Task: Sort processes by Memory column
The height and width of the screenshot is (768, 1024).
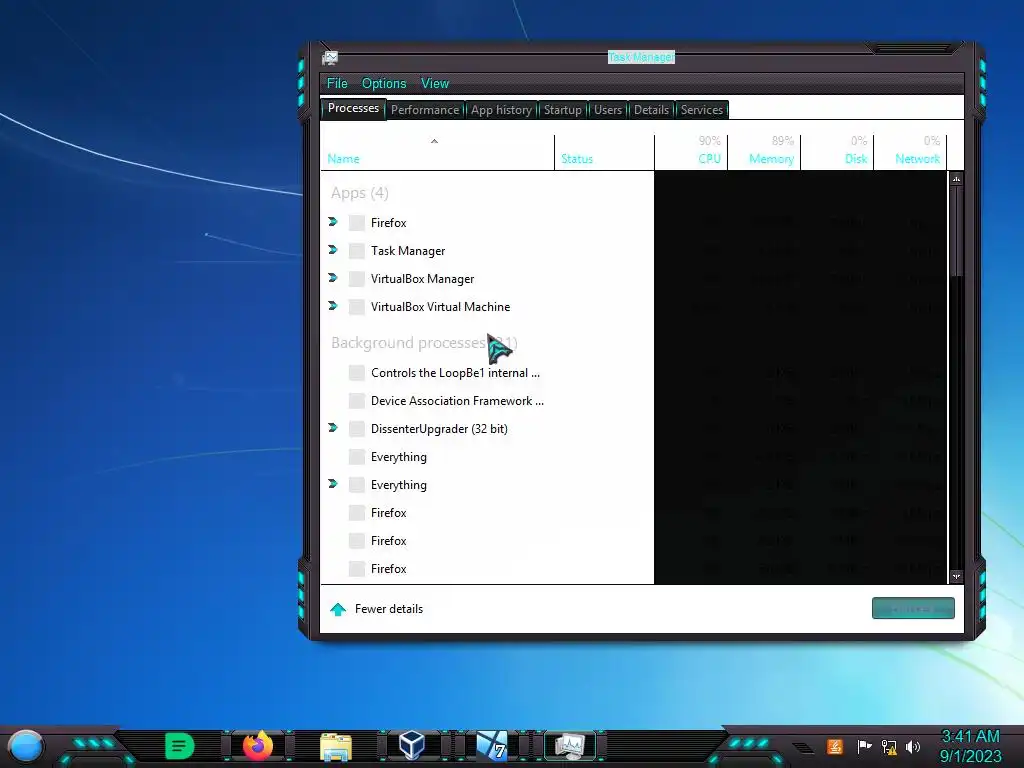Action: click(764, 152)
